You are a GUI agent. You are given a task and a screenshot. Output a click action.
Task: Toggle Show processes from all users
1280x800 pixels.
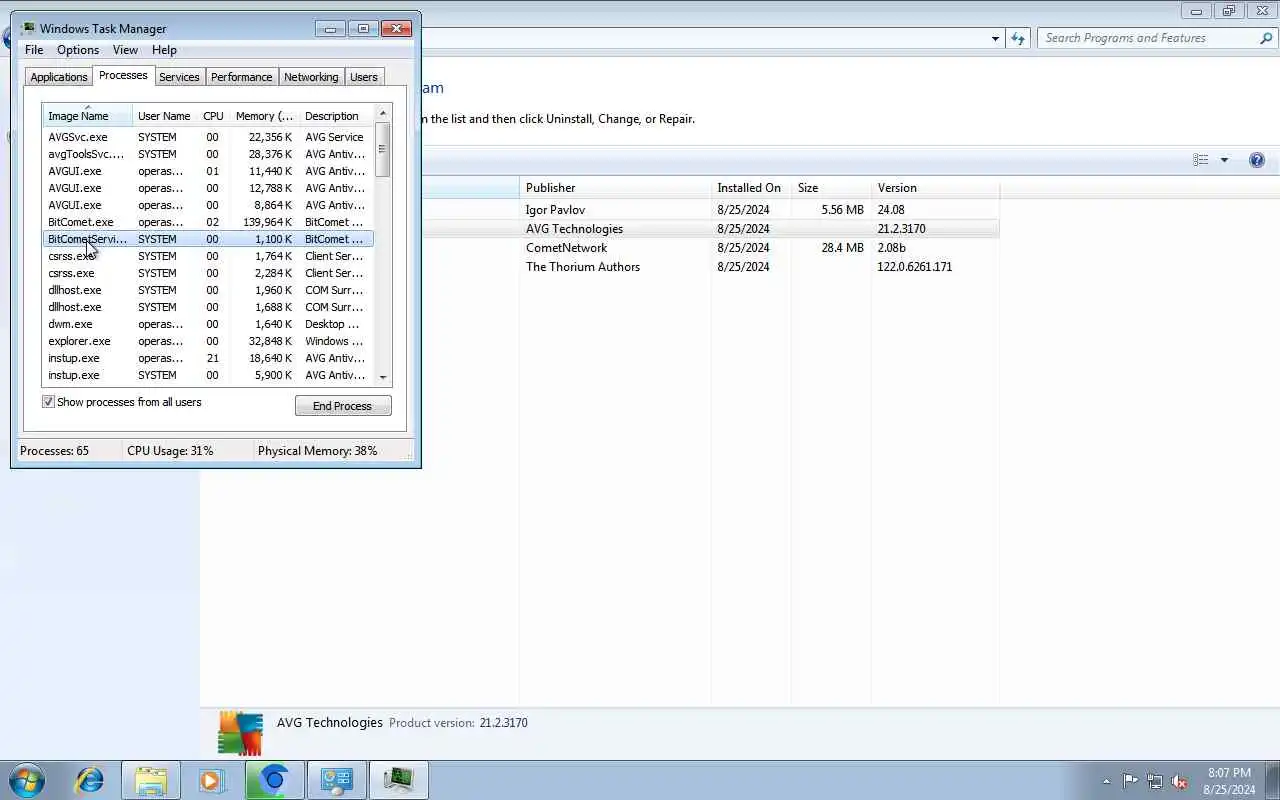click(48, 402)
